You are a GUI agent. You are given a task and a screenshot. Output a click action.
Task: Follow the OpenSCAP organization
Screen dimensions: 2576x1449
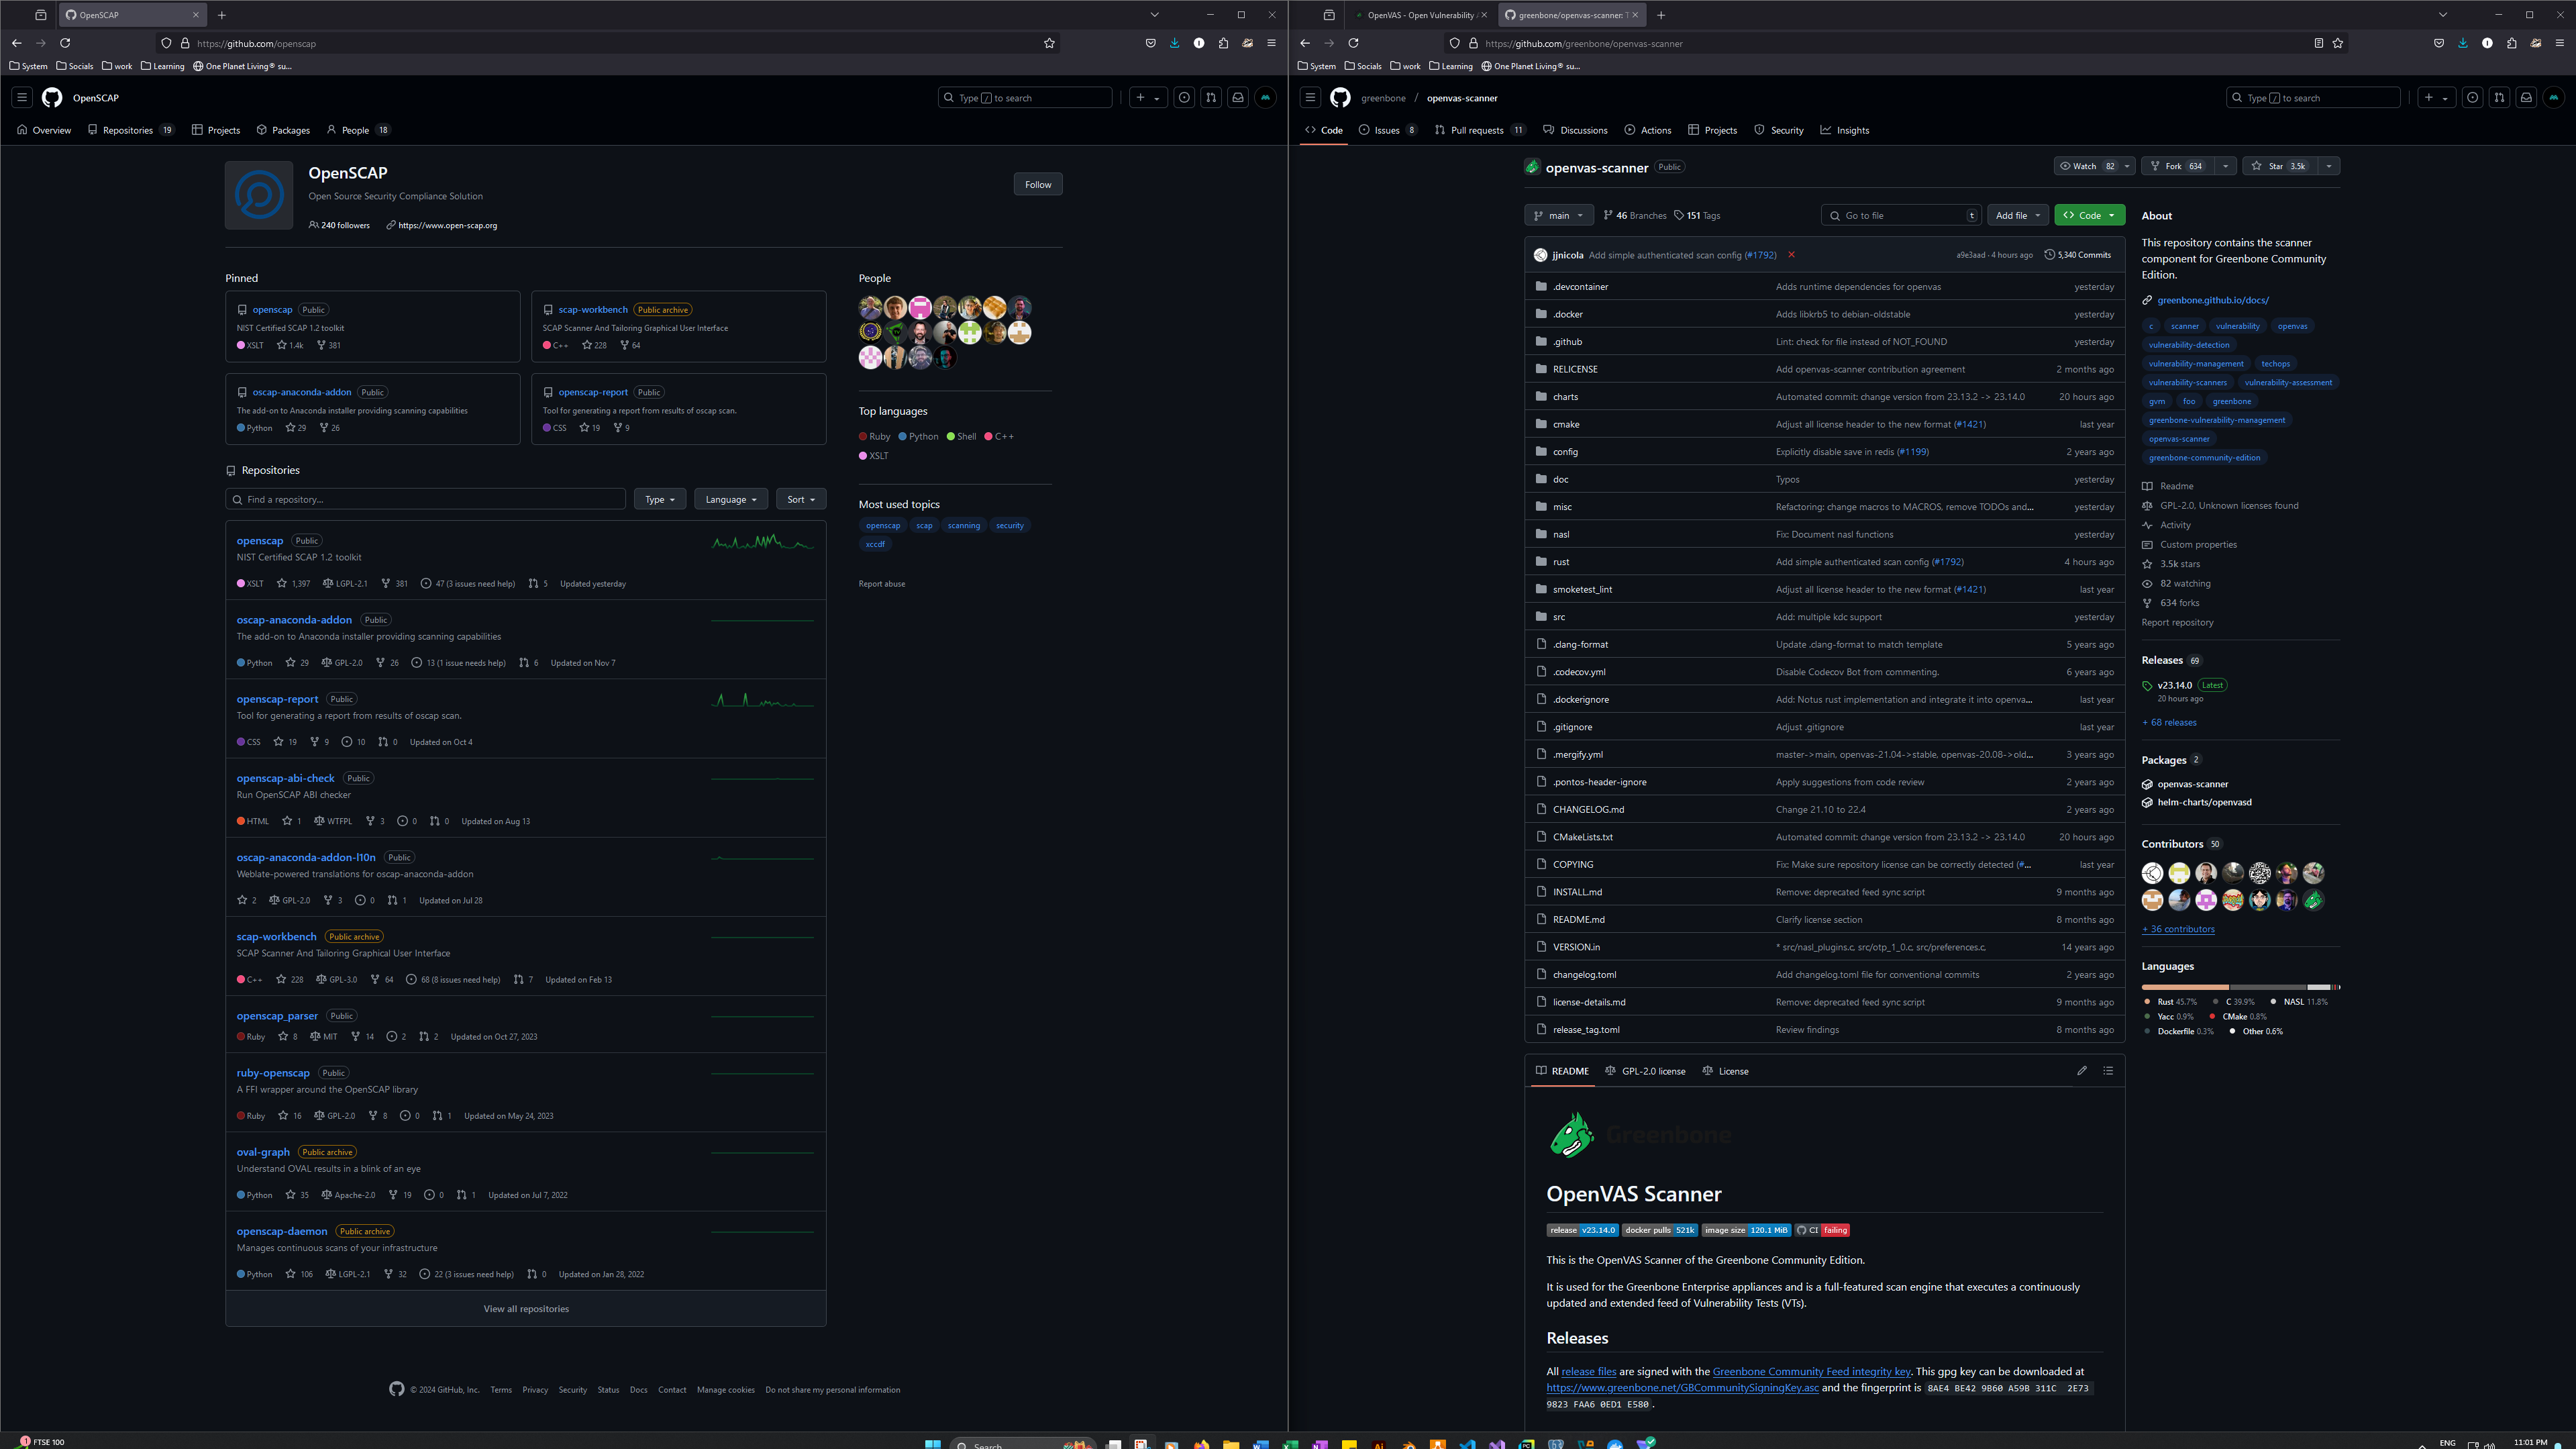pos(1038,184)
